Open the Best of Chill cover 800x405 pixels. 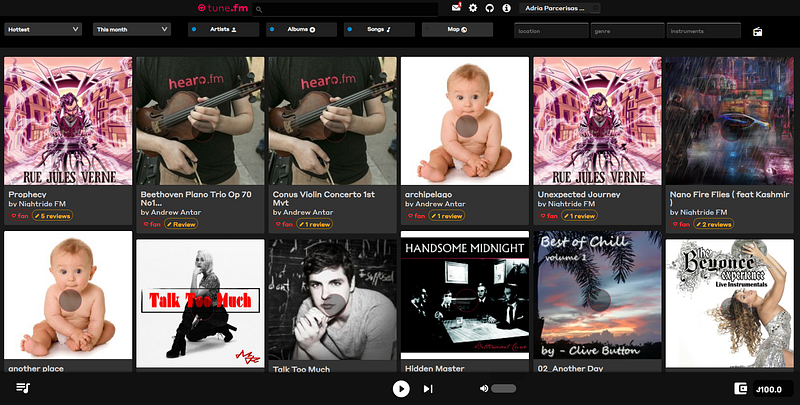(x=597, y=295)
